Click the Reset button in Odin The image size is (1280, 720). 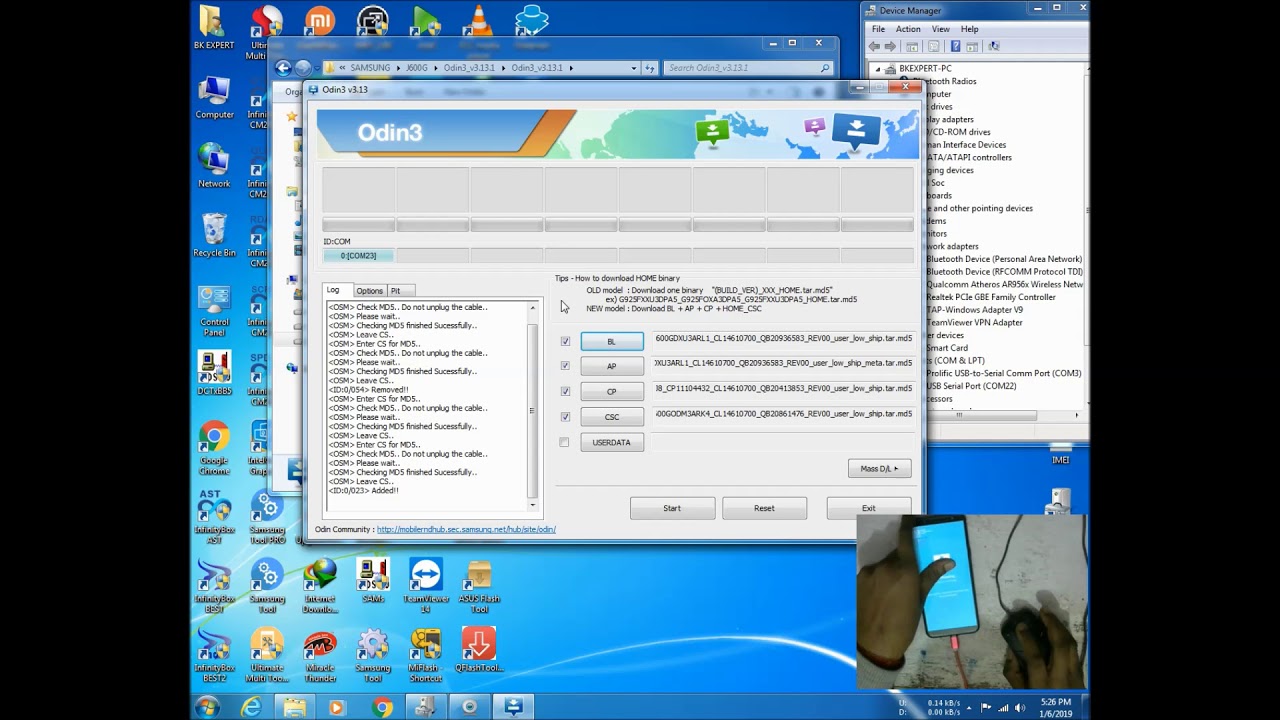pyautogui.click(x=764, y=508)
